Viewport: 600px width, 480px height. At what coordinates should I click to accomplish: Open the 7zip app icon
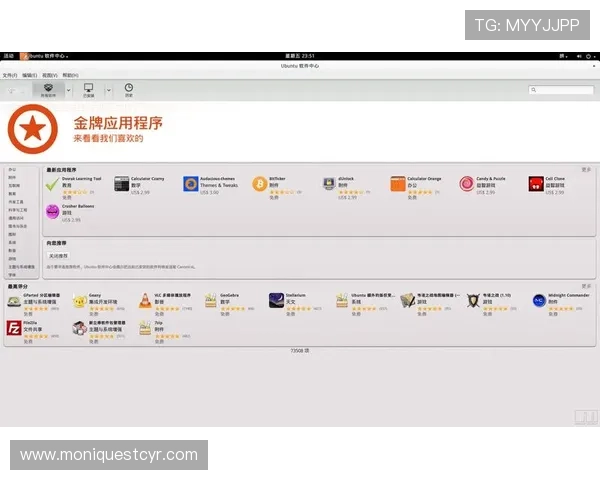[145, 328]
